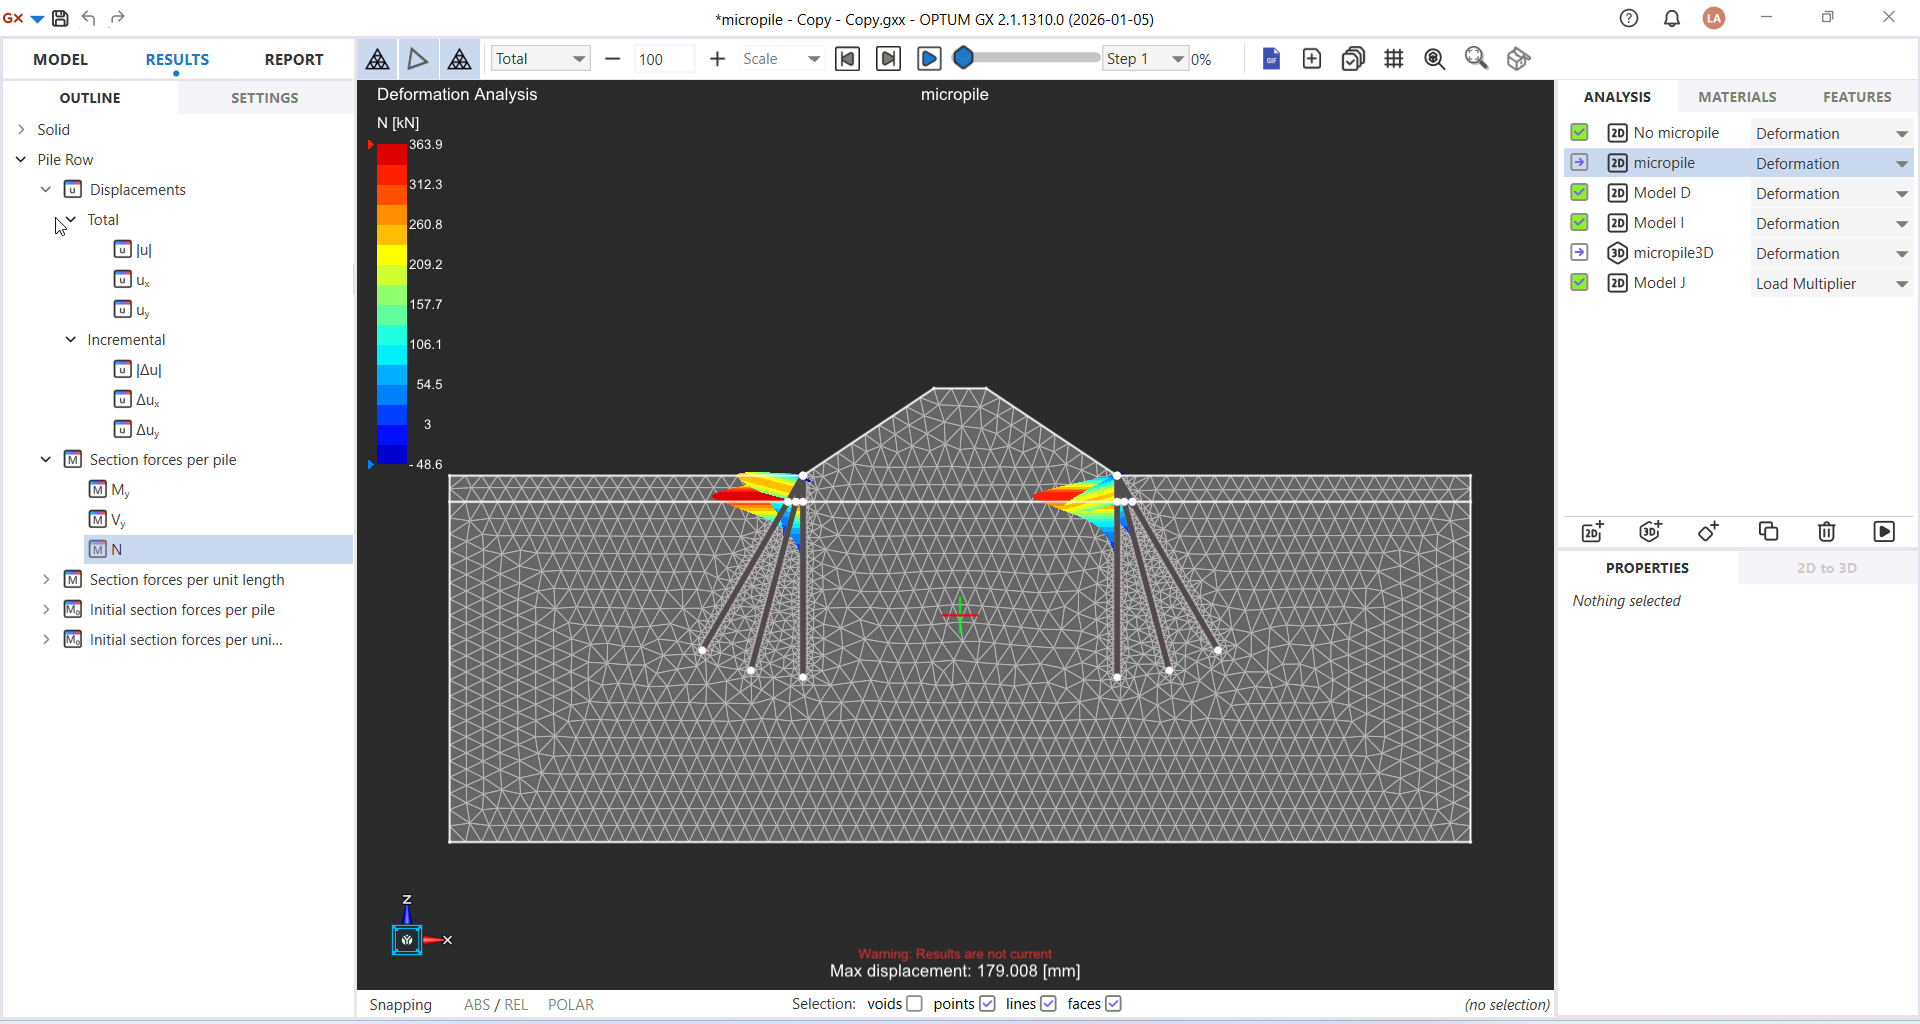Screen dimensions: 1920x1024
Task: Click the POLAR coordinate option
Action: (x=570, y=1005)
